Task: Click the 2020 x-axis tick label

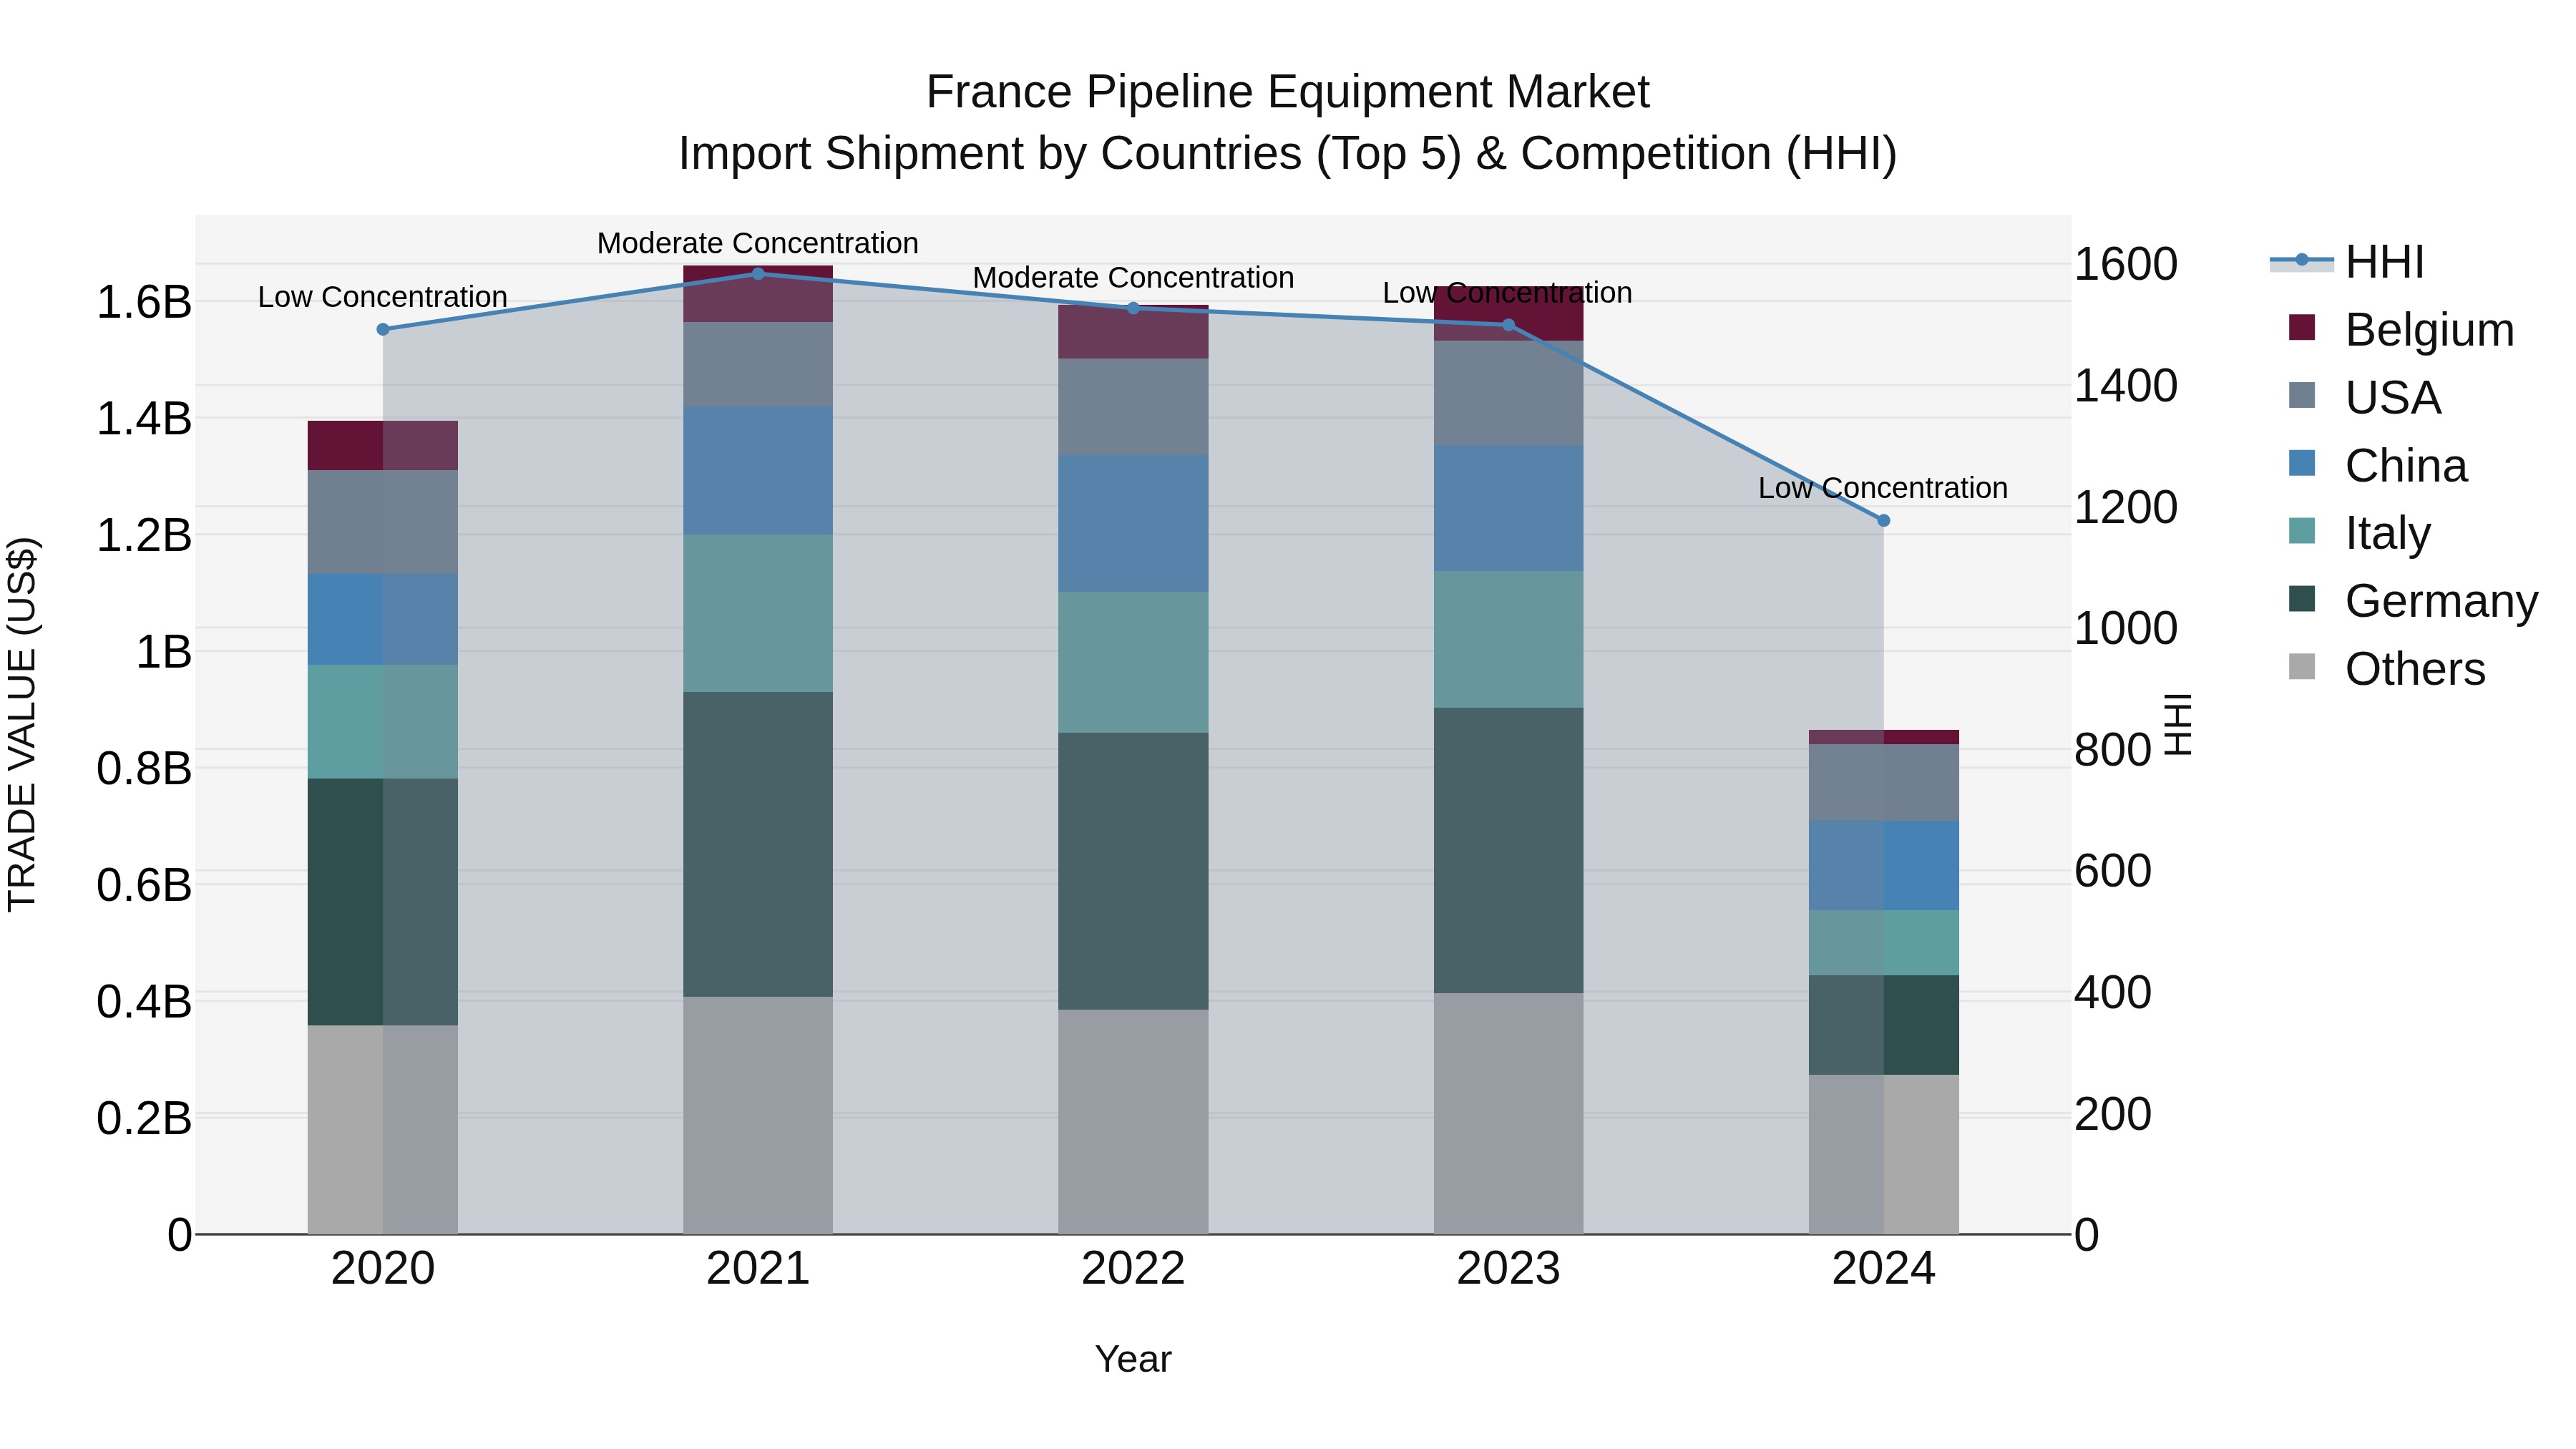Action: tap(383, 1269)
